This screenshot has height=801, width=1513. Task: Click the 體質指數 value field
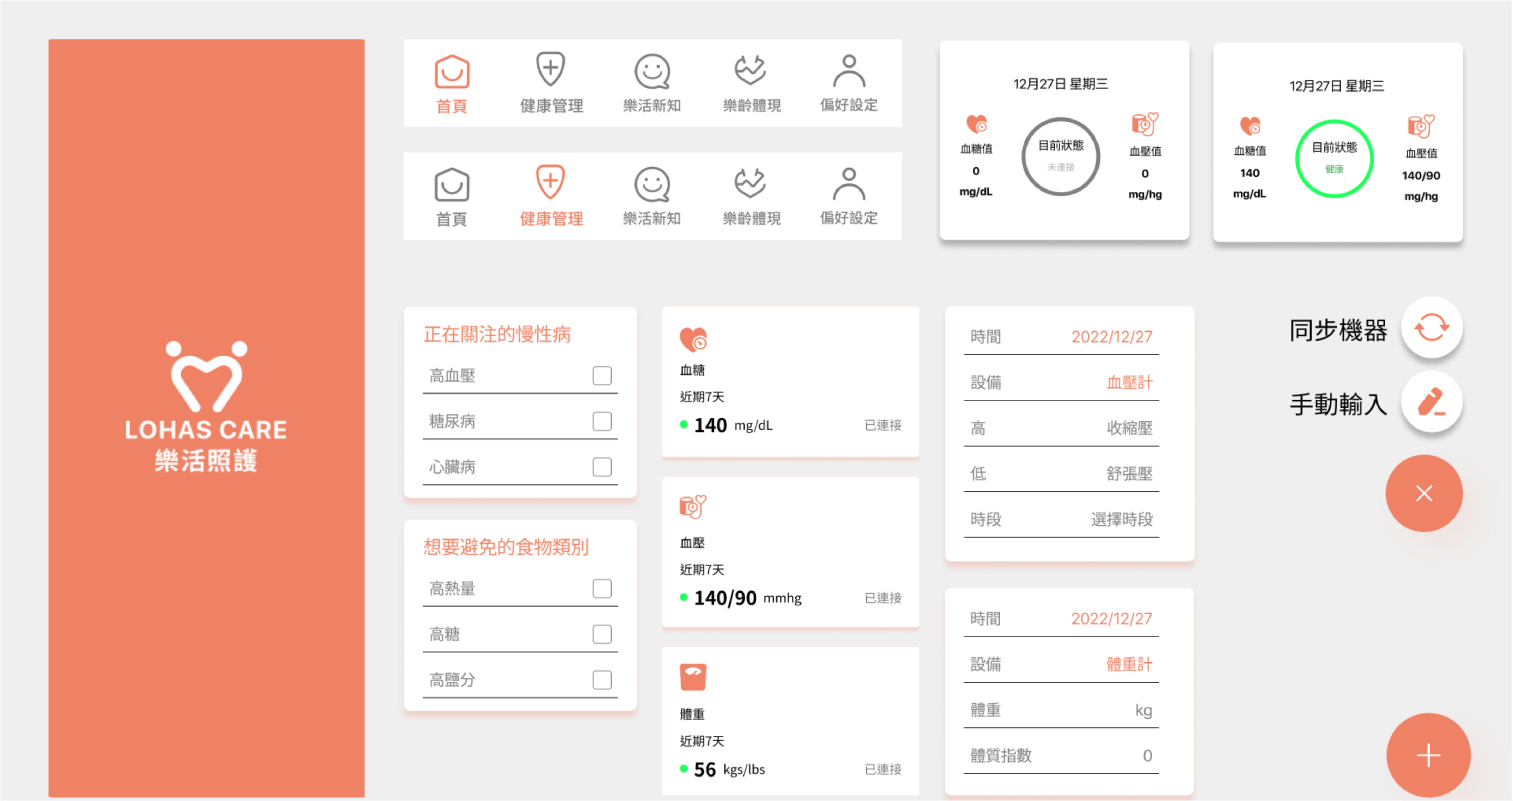tap(1061, 756)
